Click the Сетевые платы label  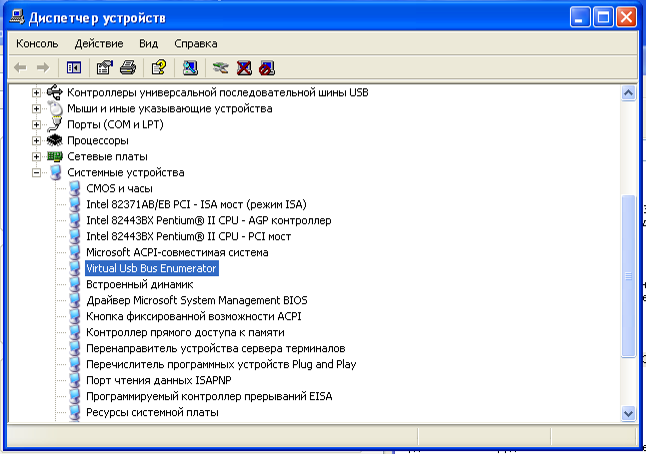point(107,157)
